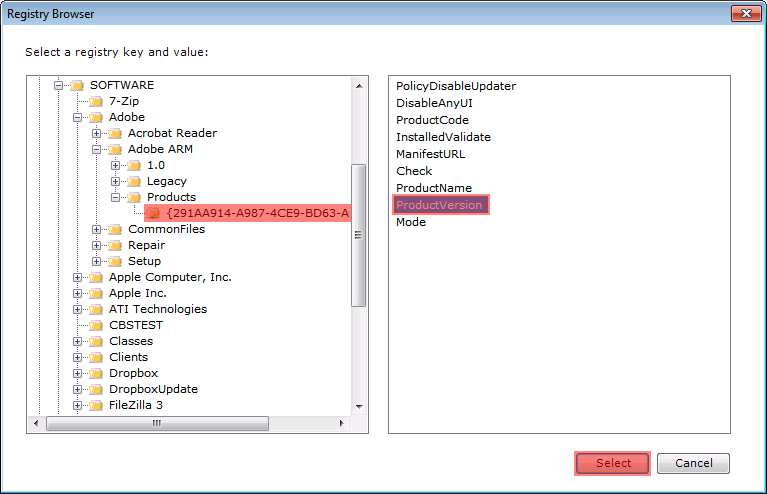Choose the ProductVersion value
The height and width of the screenshot is (494, 767).
[439, 205]
